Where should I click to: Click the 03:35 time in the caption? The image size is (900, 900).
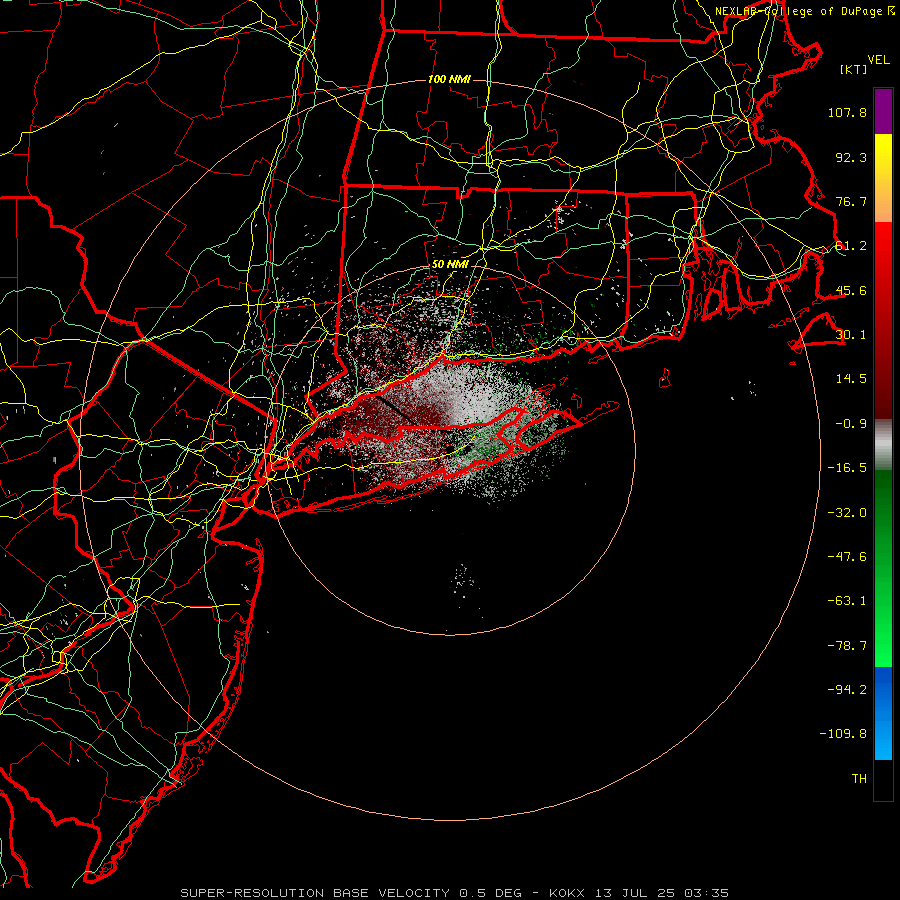click(x=707, y=893)
